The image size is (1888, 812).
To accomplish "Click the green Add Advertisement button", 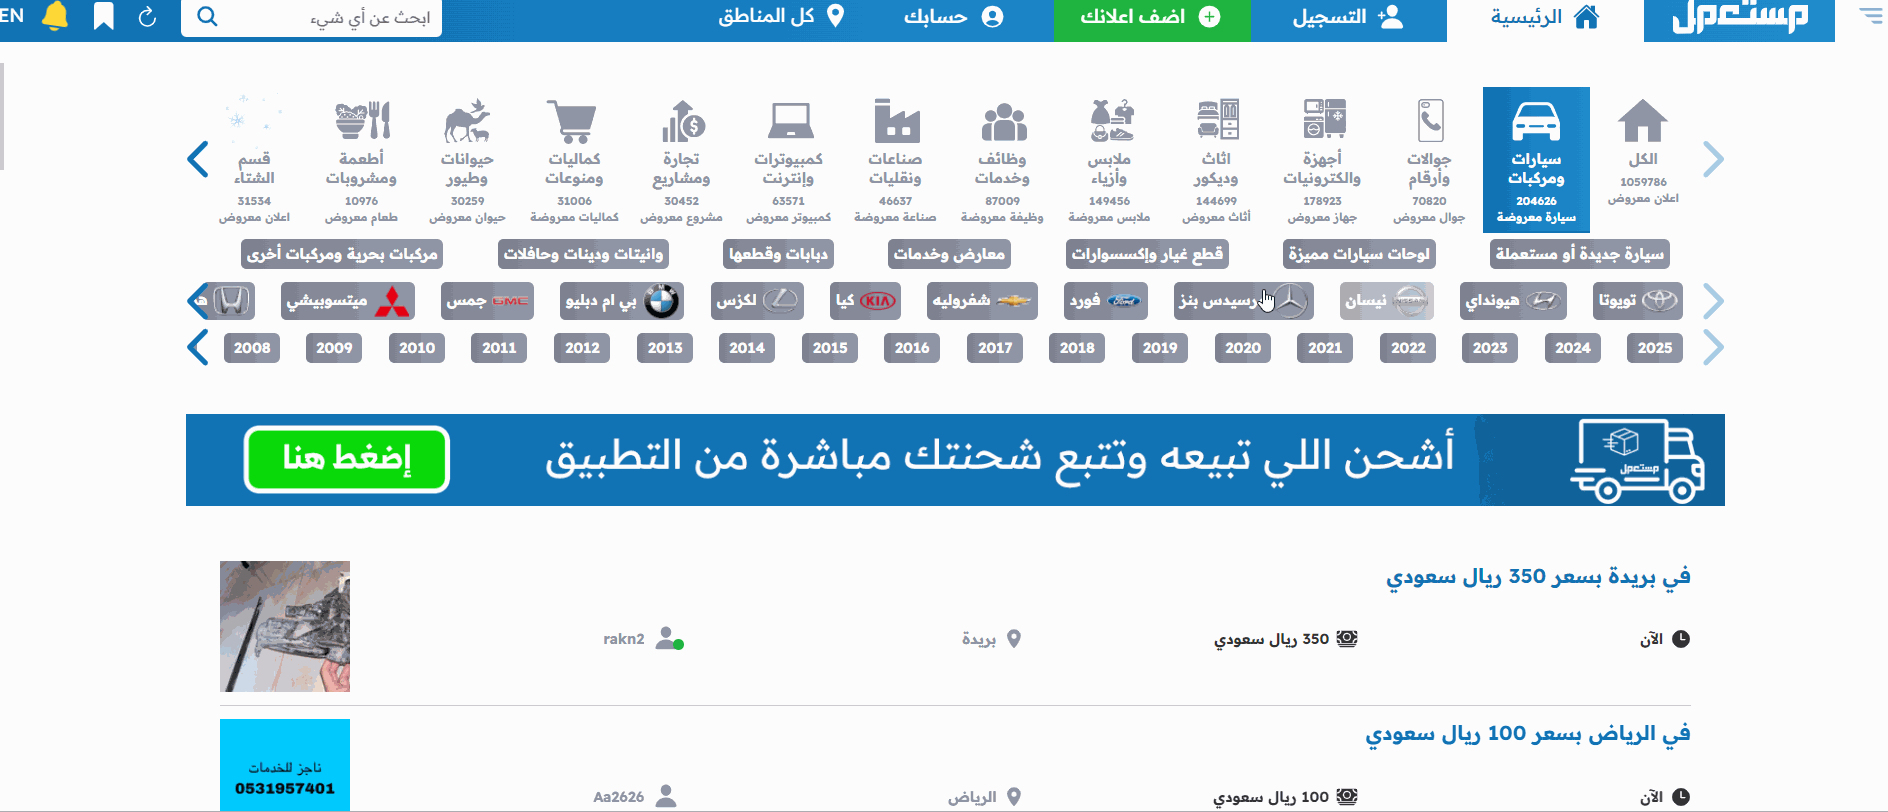I will click(x=1151, y=18).
